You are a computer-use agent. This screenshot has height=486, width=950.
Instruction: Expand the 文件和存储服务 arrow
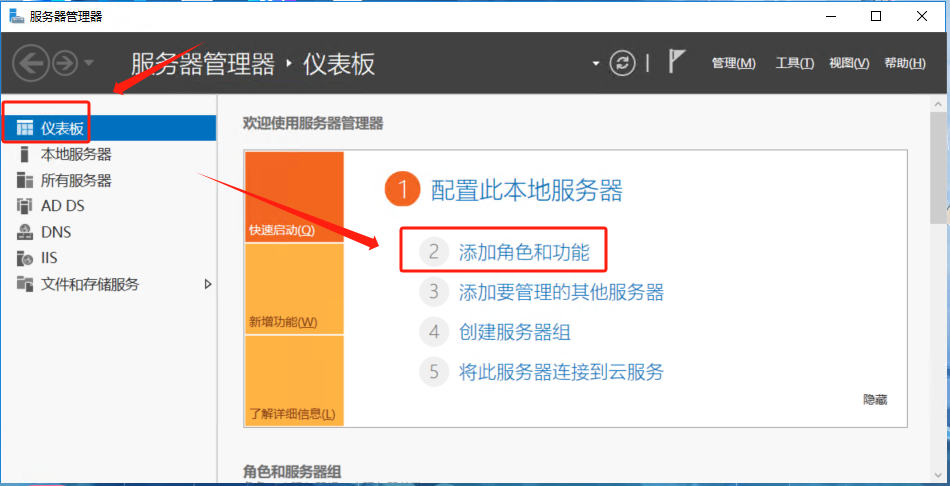pos(208,284)
